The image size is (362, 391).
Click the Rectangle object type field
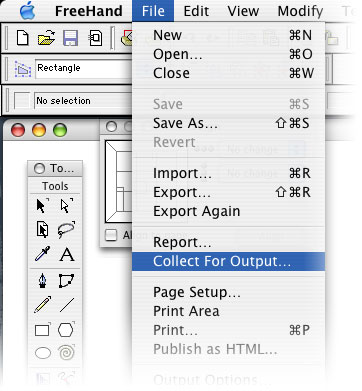click(84, 68)
